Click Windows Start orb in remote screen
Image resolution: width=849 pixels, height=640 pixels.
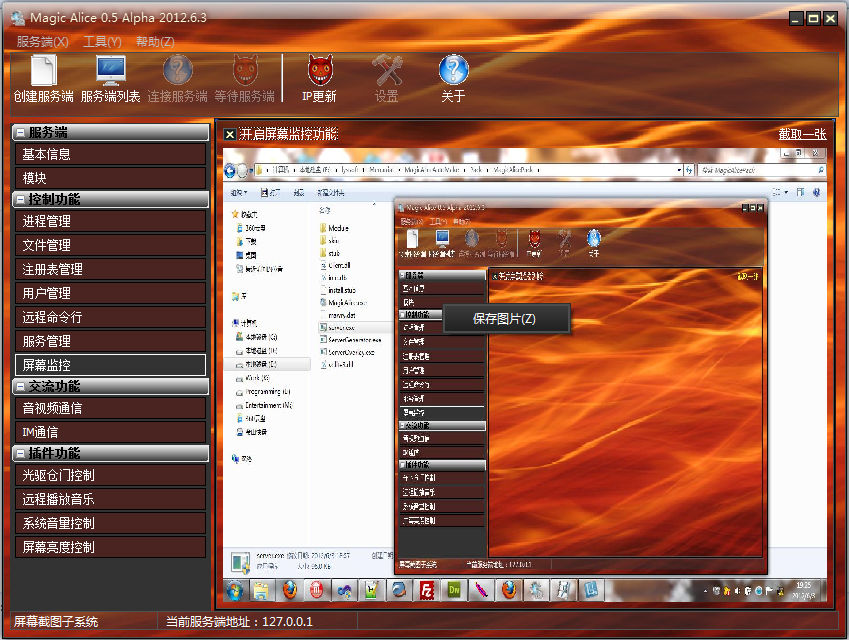pyautogui.click(x=234, y=590)
